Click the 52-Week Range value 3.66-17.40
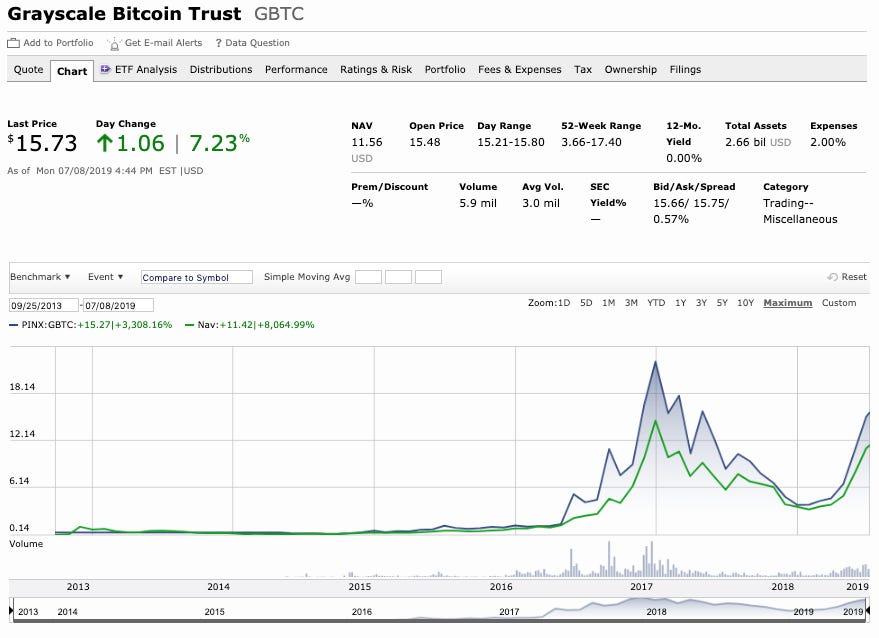The height and width of the screenshot is (638, 879). (x=591, y=142)
